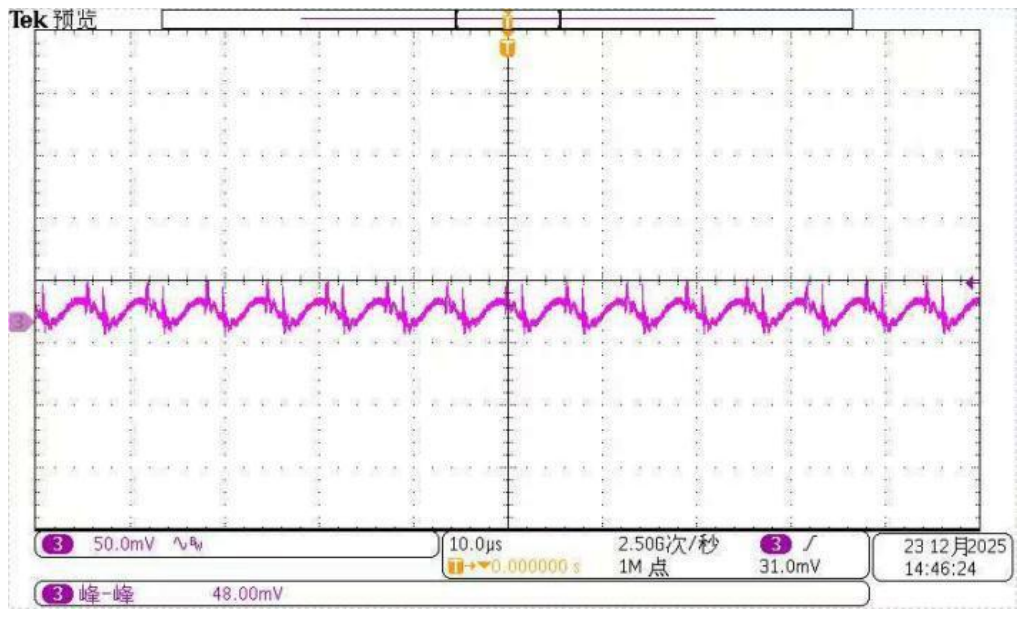Click the 48.00mV peak-to-peak value

point(248,593)
